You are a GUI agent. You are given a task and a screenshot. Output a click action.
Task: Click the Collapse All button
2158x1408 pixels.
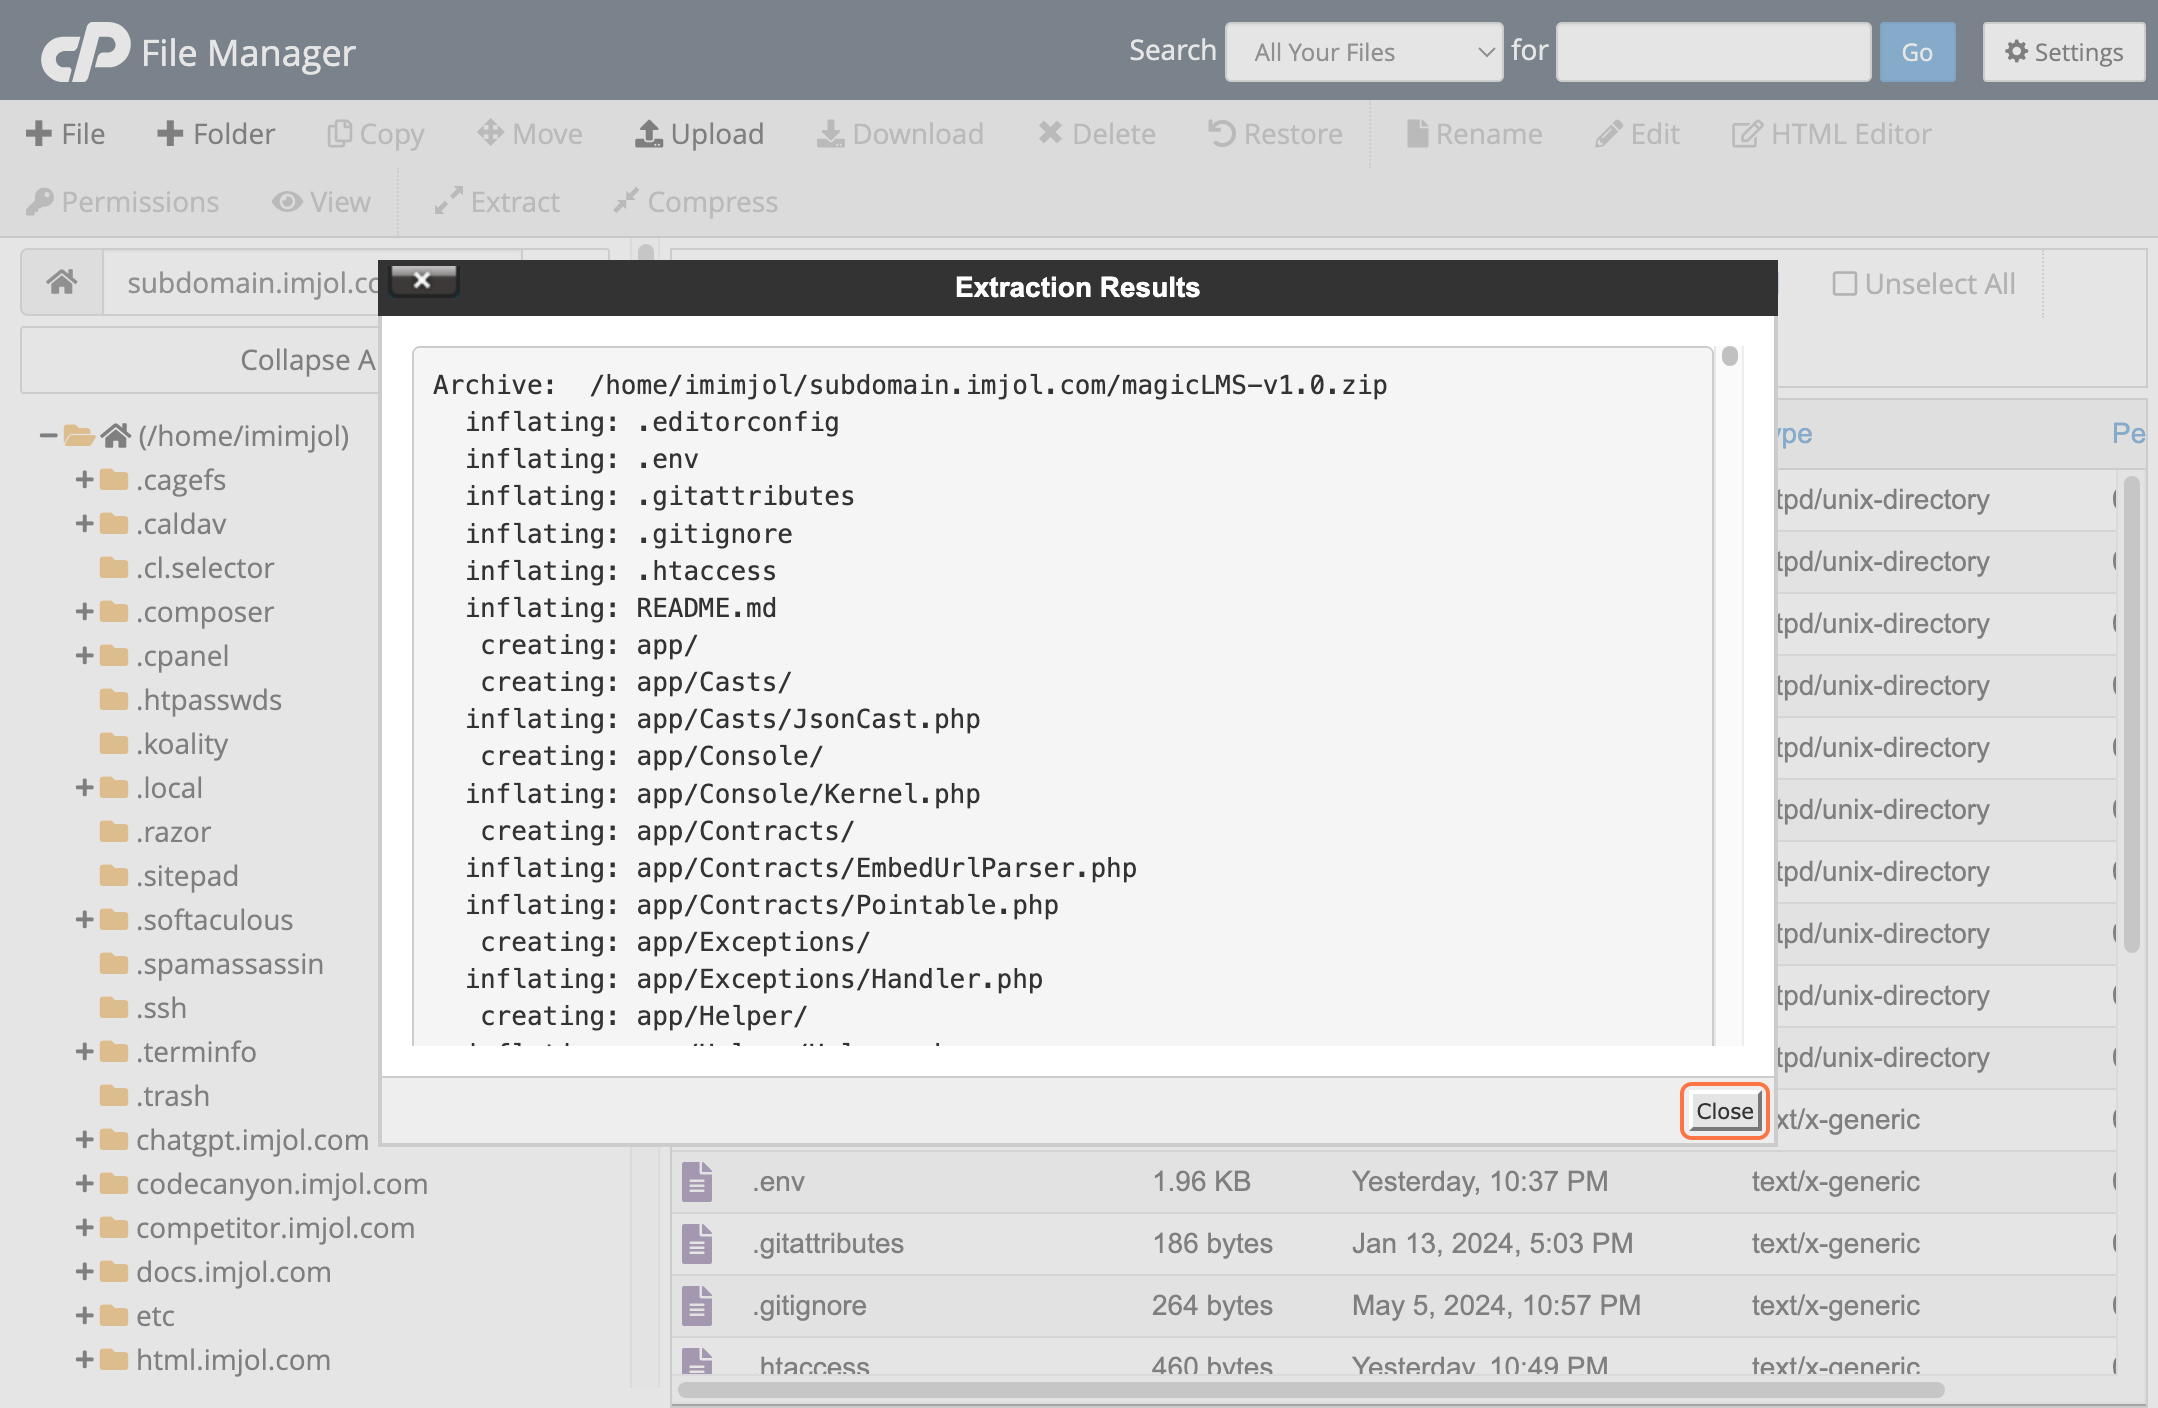point(200,360)
